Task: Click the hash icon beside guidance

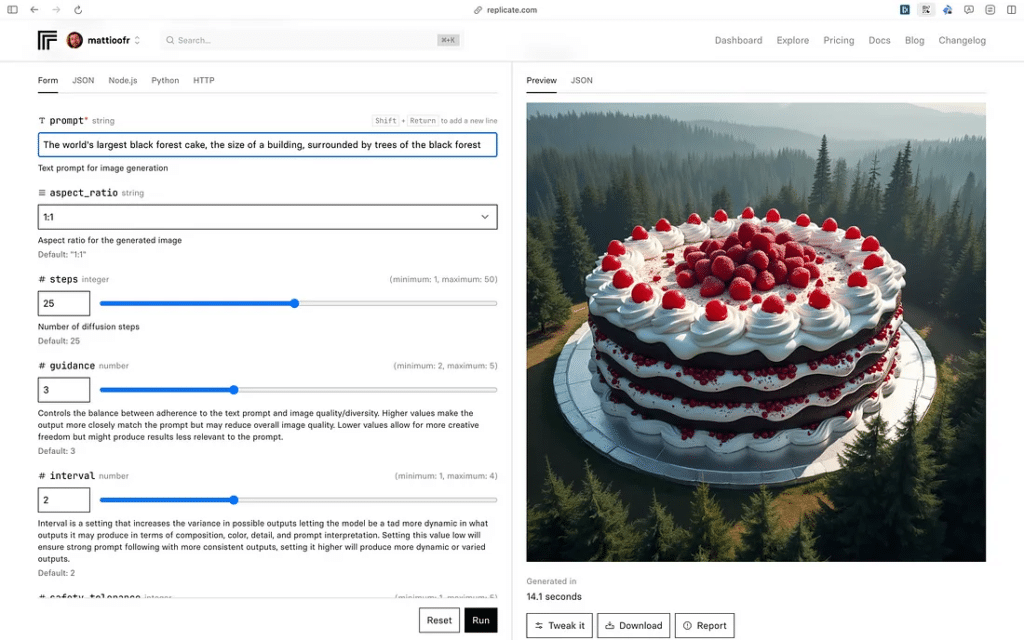Action: click(x=42, y=366)
